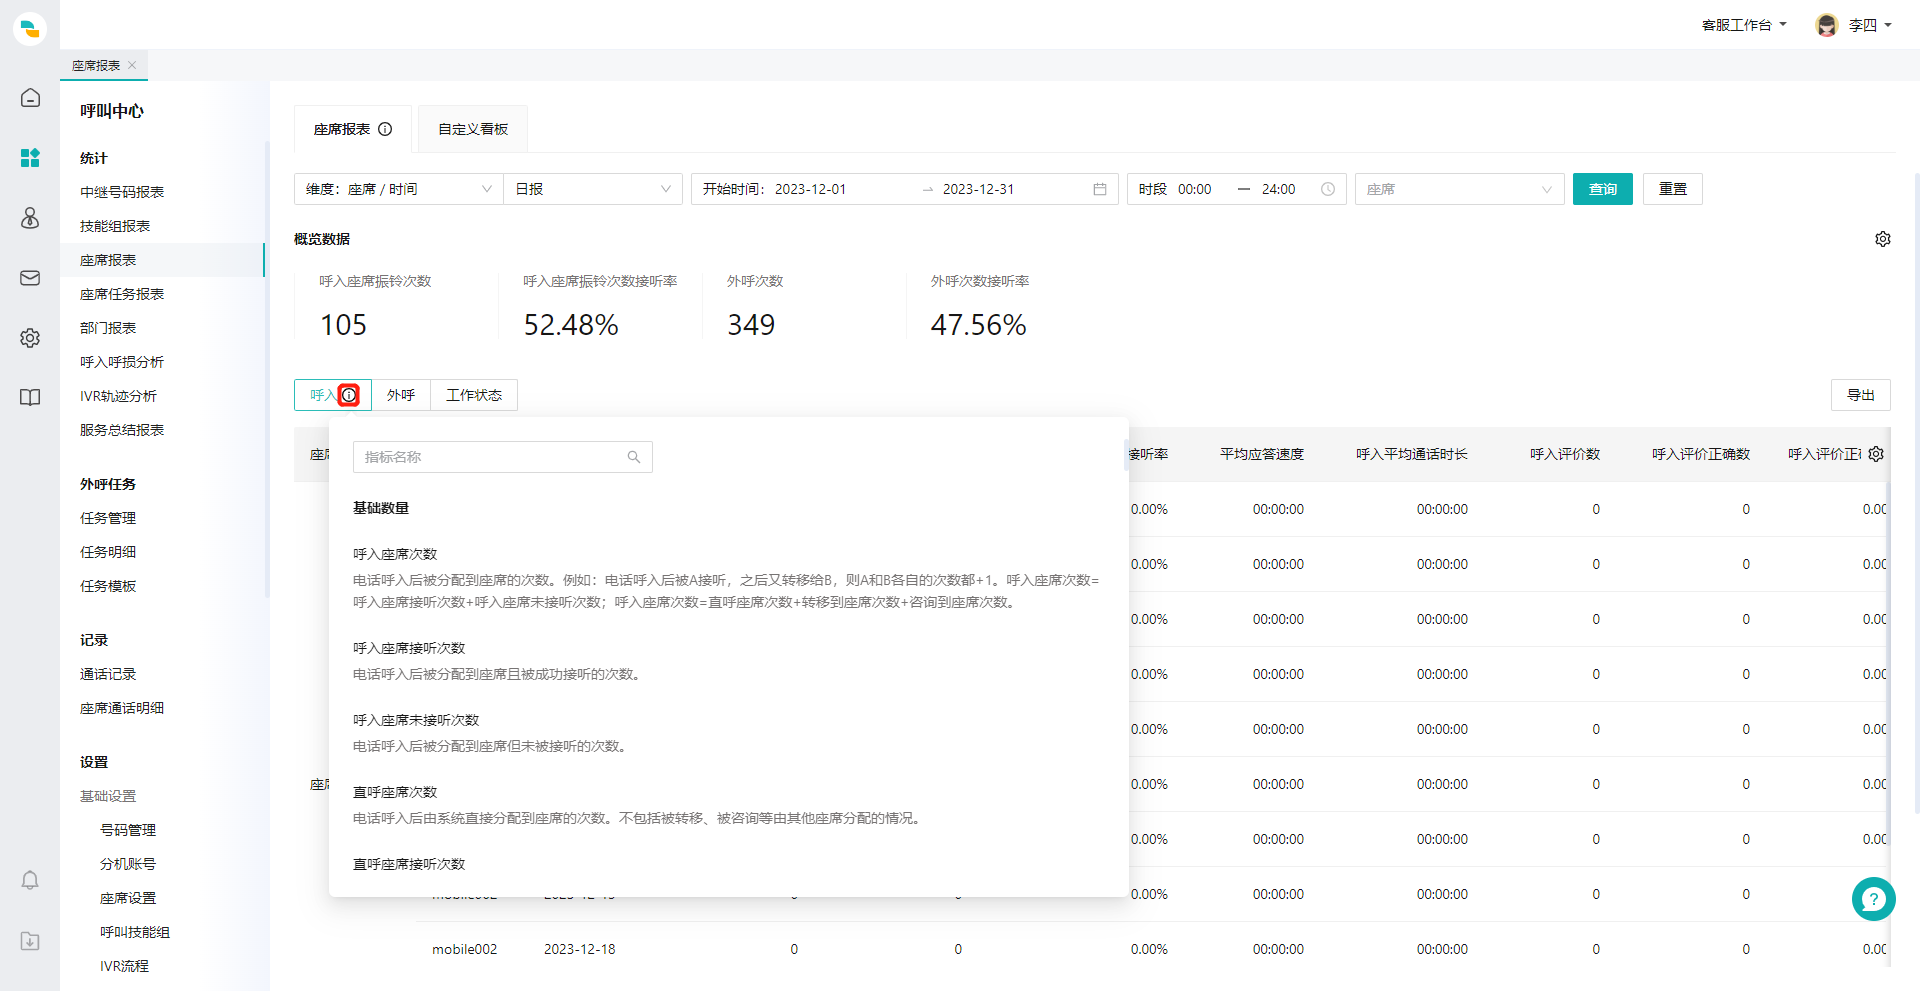Open the mail envelope icon in left rail
The height and width of the screenshot is (991, 1920).
(30, 278)
